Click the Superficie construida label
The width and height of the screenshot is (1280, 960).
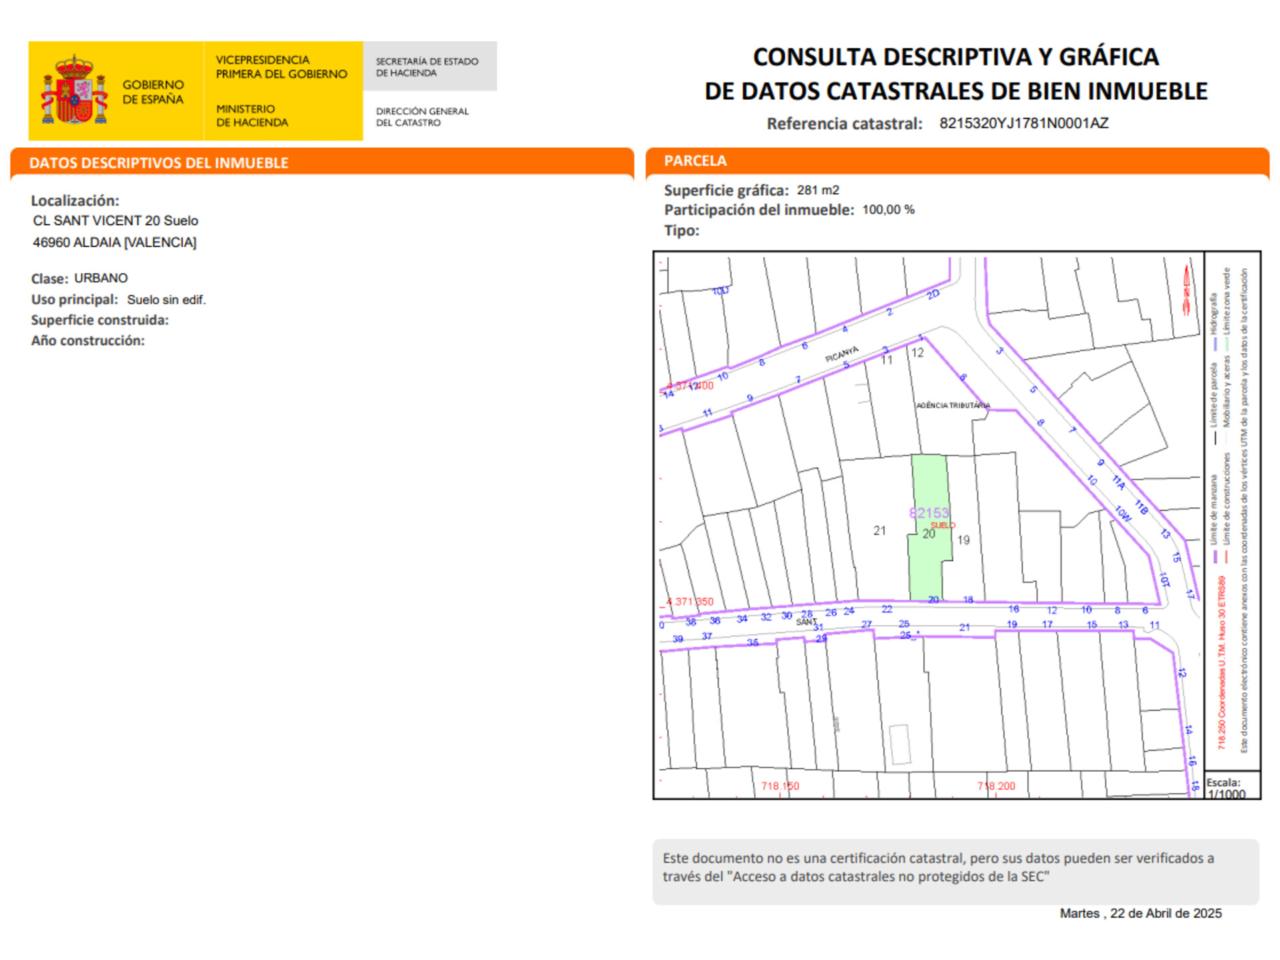point(100,320)
